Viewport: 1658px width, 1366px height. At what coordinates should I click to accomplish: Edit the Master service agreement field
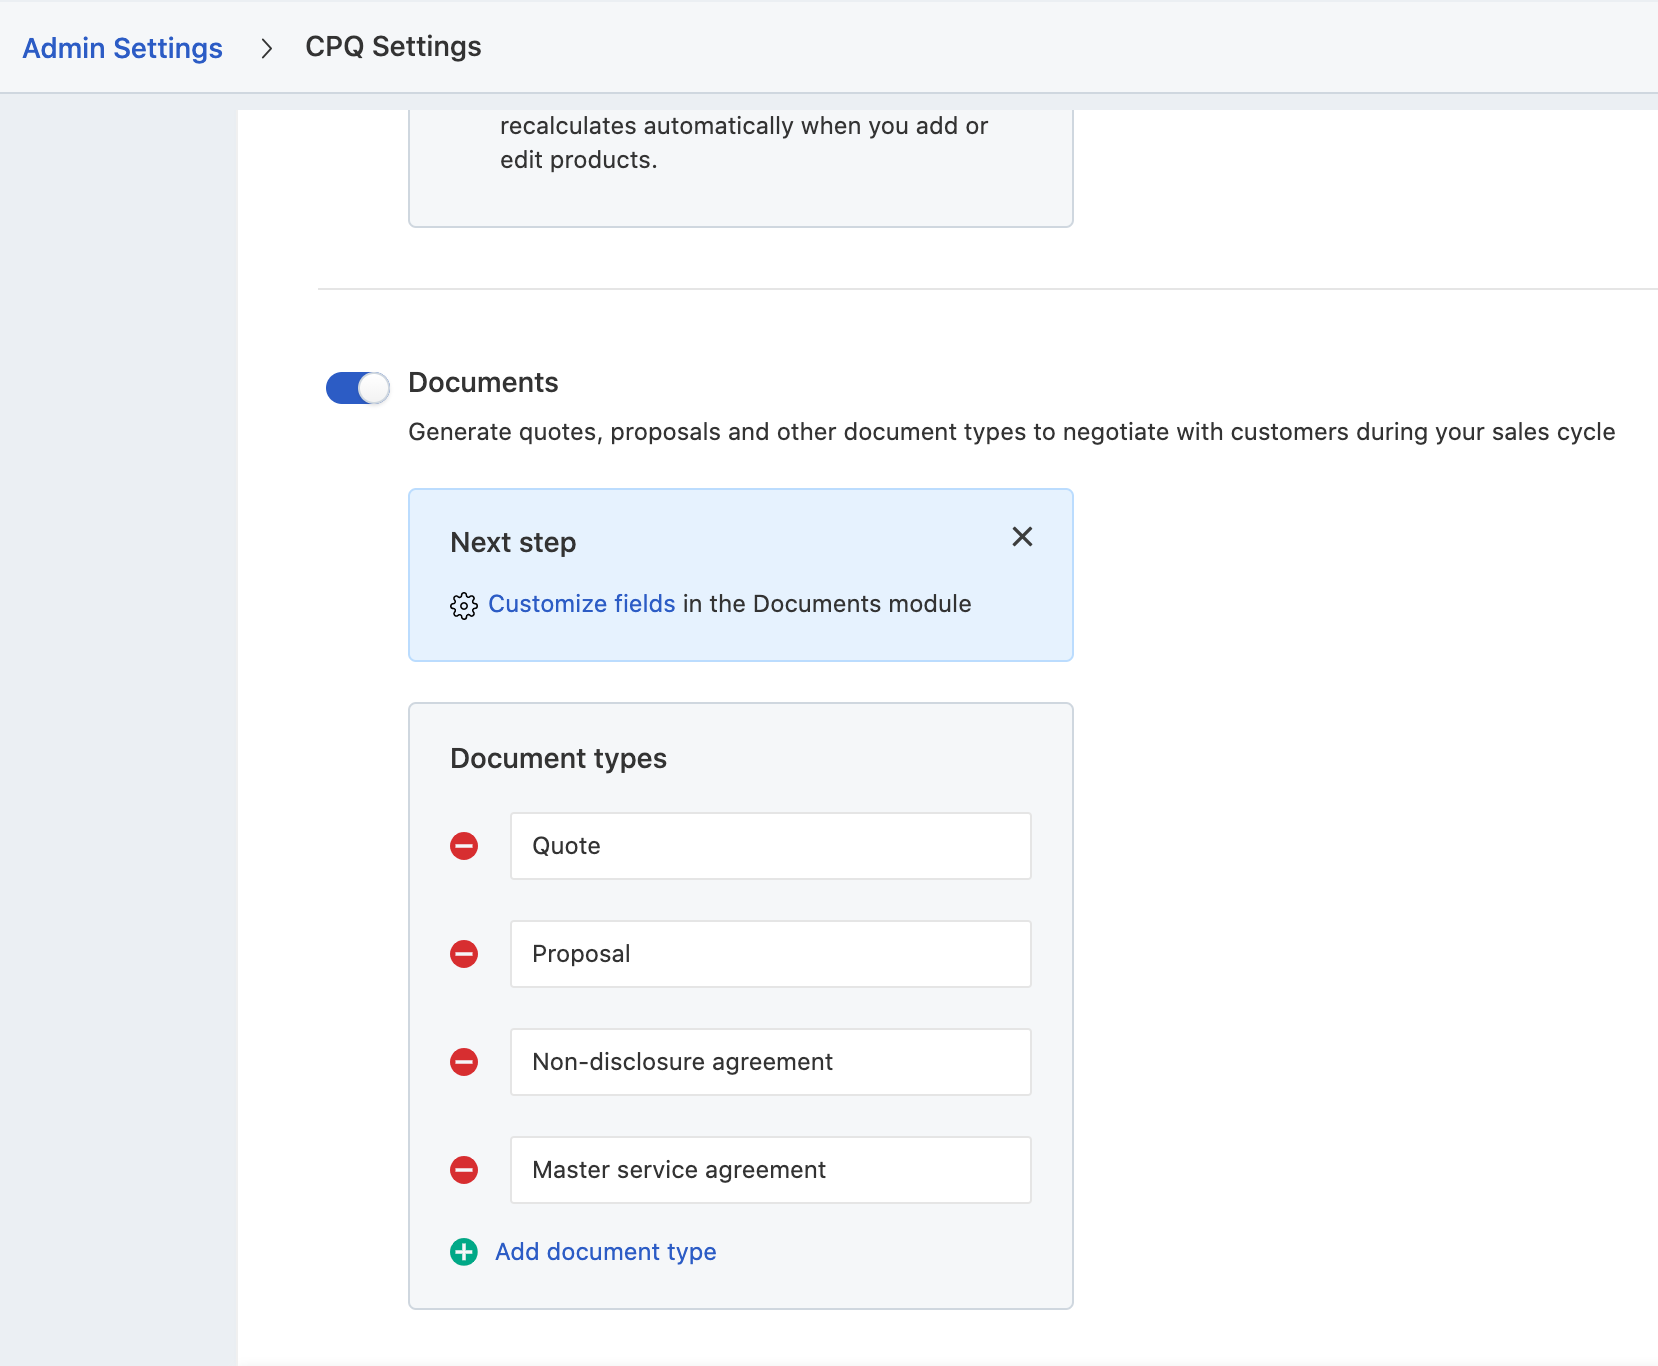point(771,1170)
